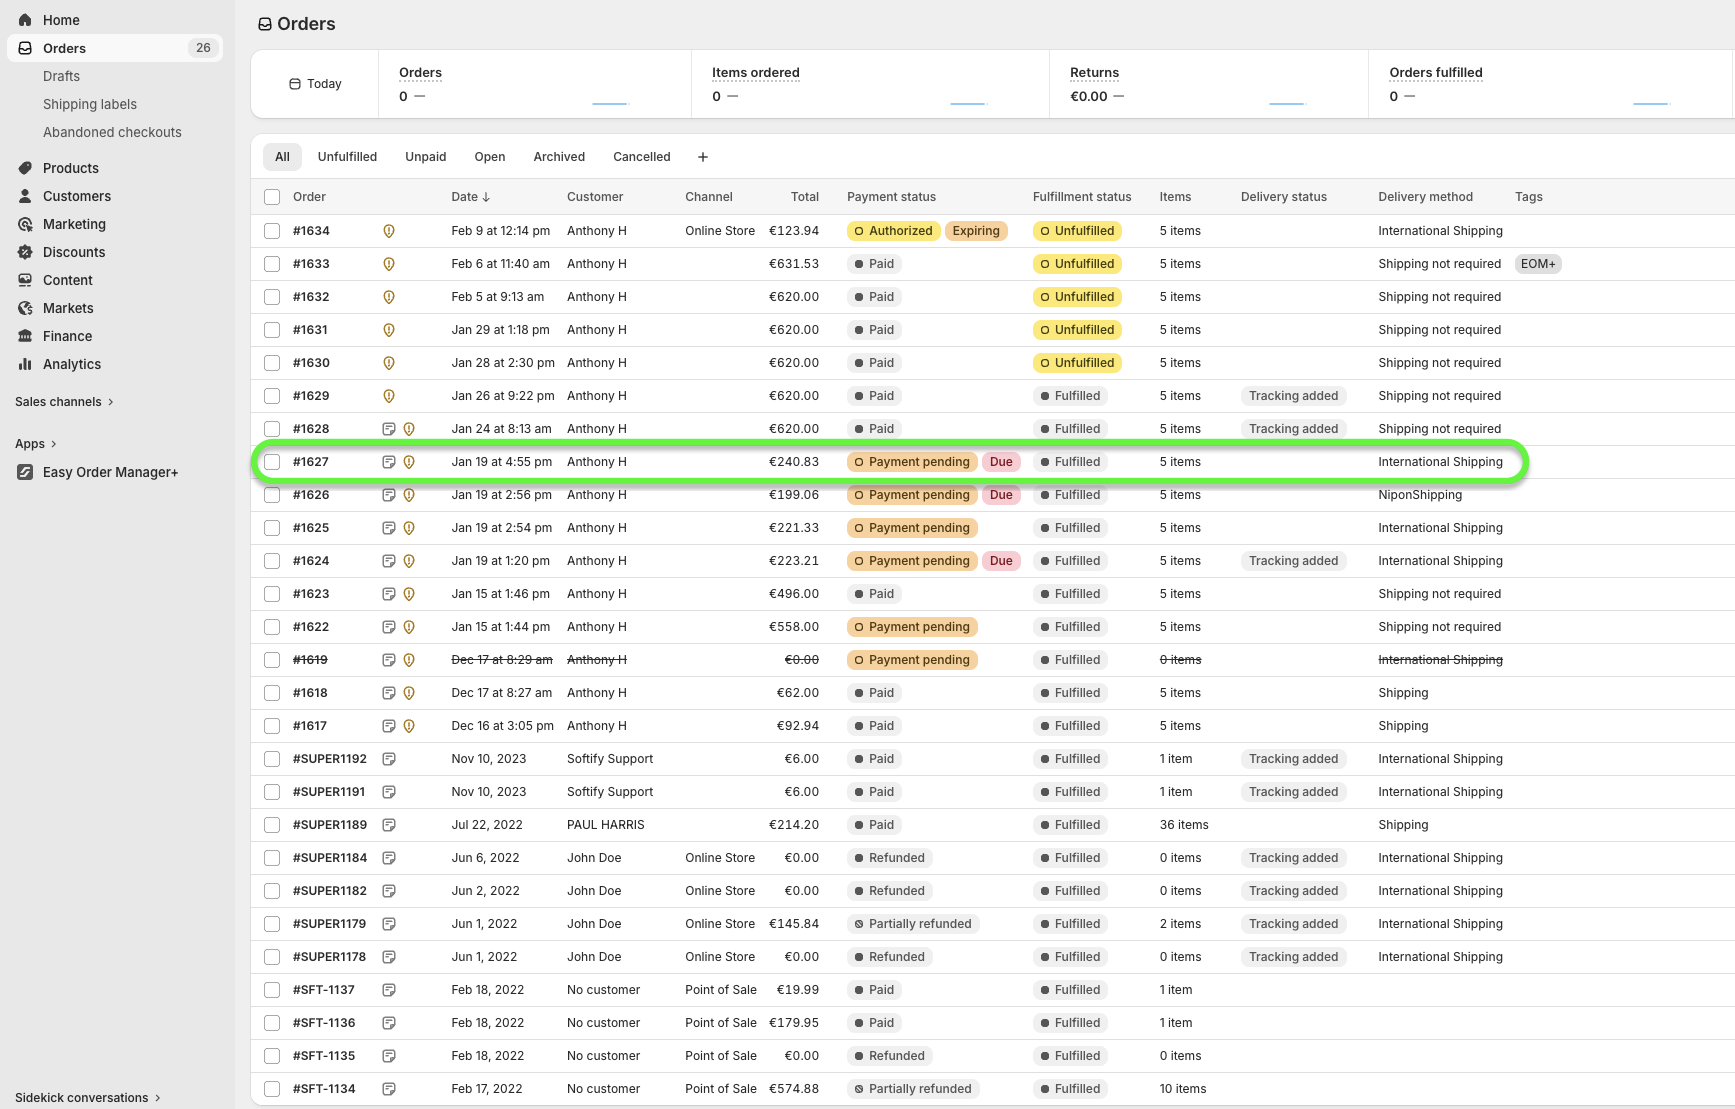1735x1109 pixels.
Task: Click the note icon on order #SUPER1192
Action: point(389,759)
